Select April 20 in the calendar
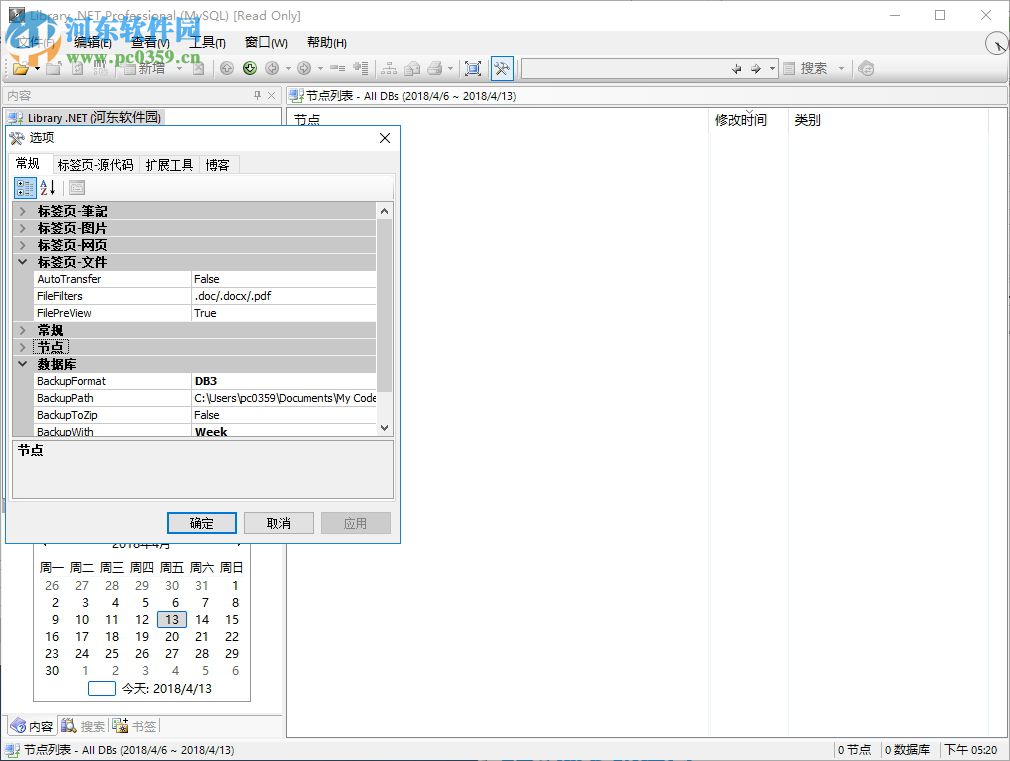Image resolution: width=1010 pixels, height=761 pixels. click(x=171, y=636)
